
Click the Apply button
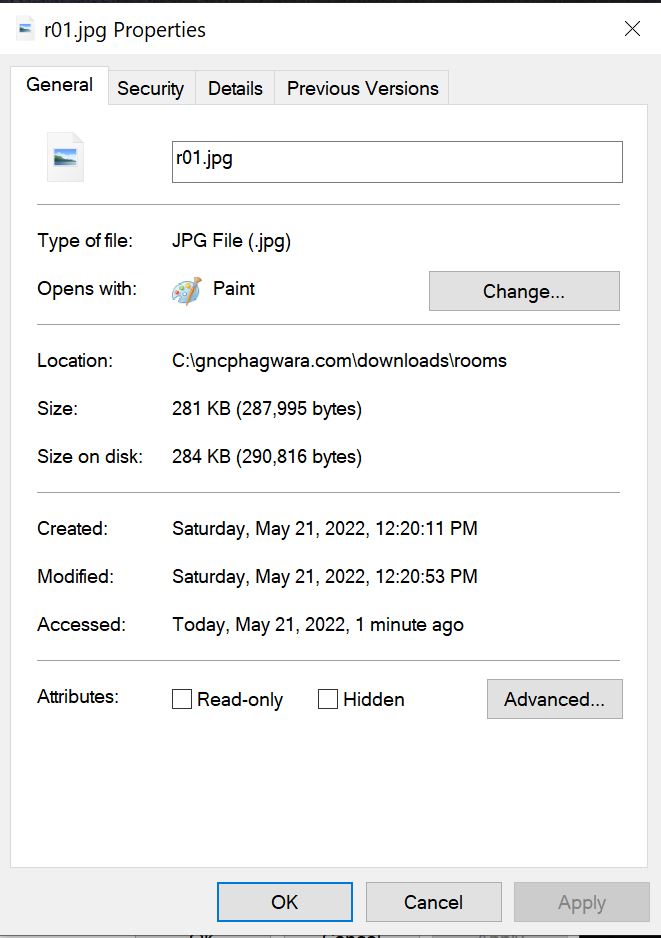point(581,902)
